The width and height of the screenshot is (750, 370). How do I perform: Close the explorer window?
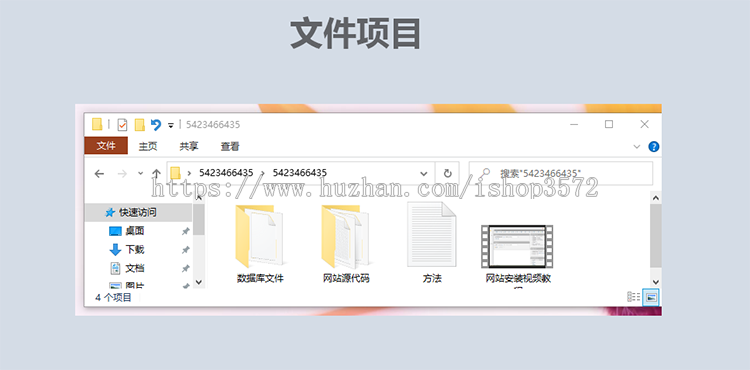pyautogui.click(x=644, y=124)
